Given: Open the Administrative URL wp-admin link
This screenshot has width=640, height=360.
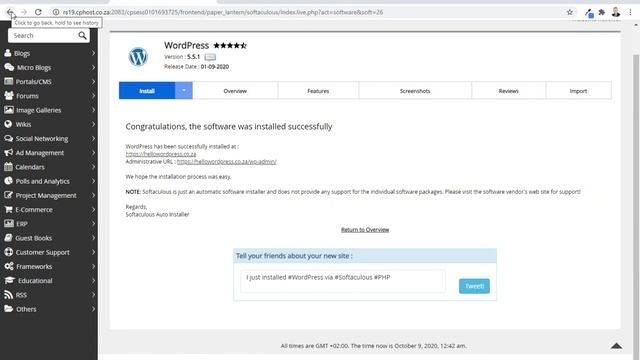Looking at the screenshot, I should tap(227, 162).
